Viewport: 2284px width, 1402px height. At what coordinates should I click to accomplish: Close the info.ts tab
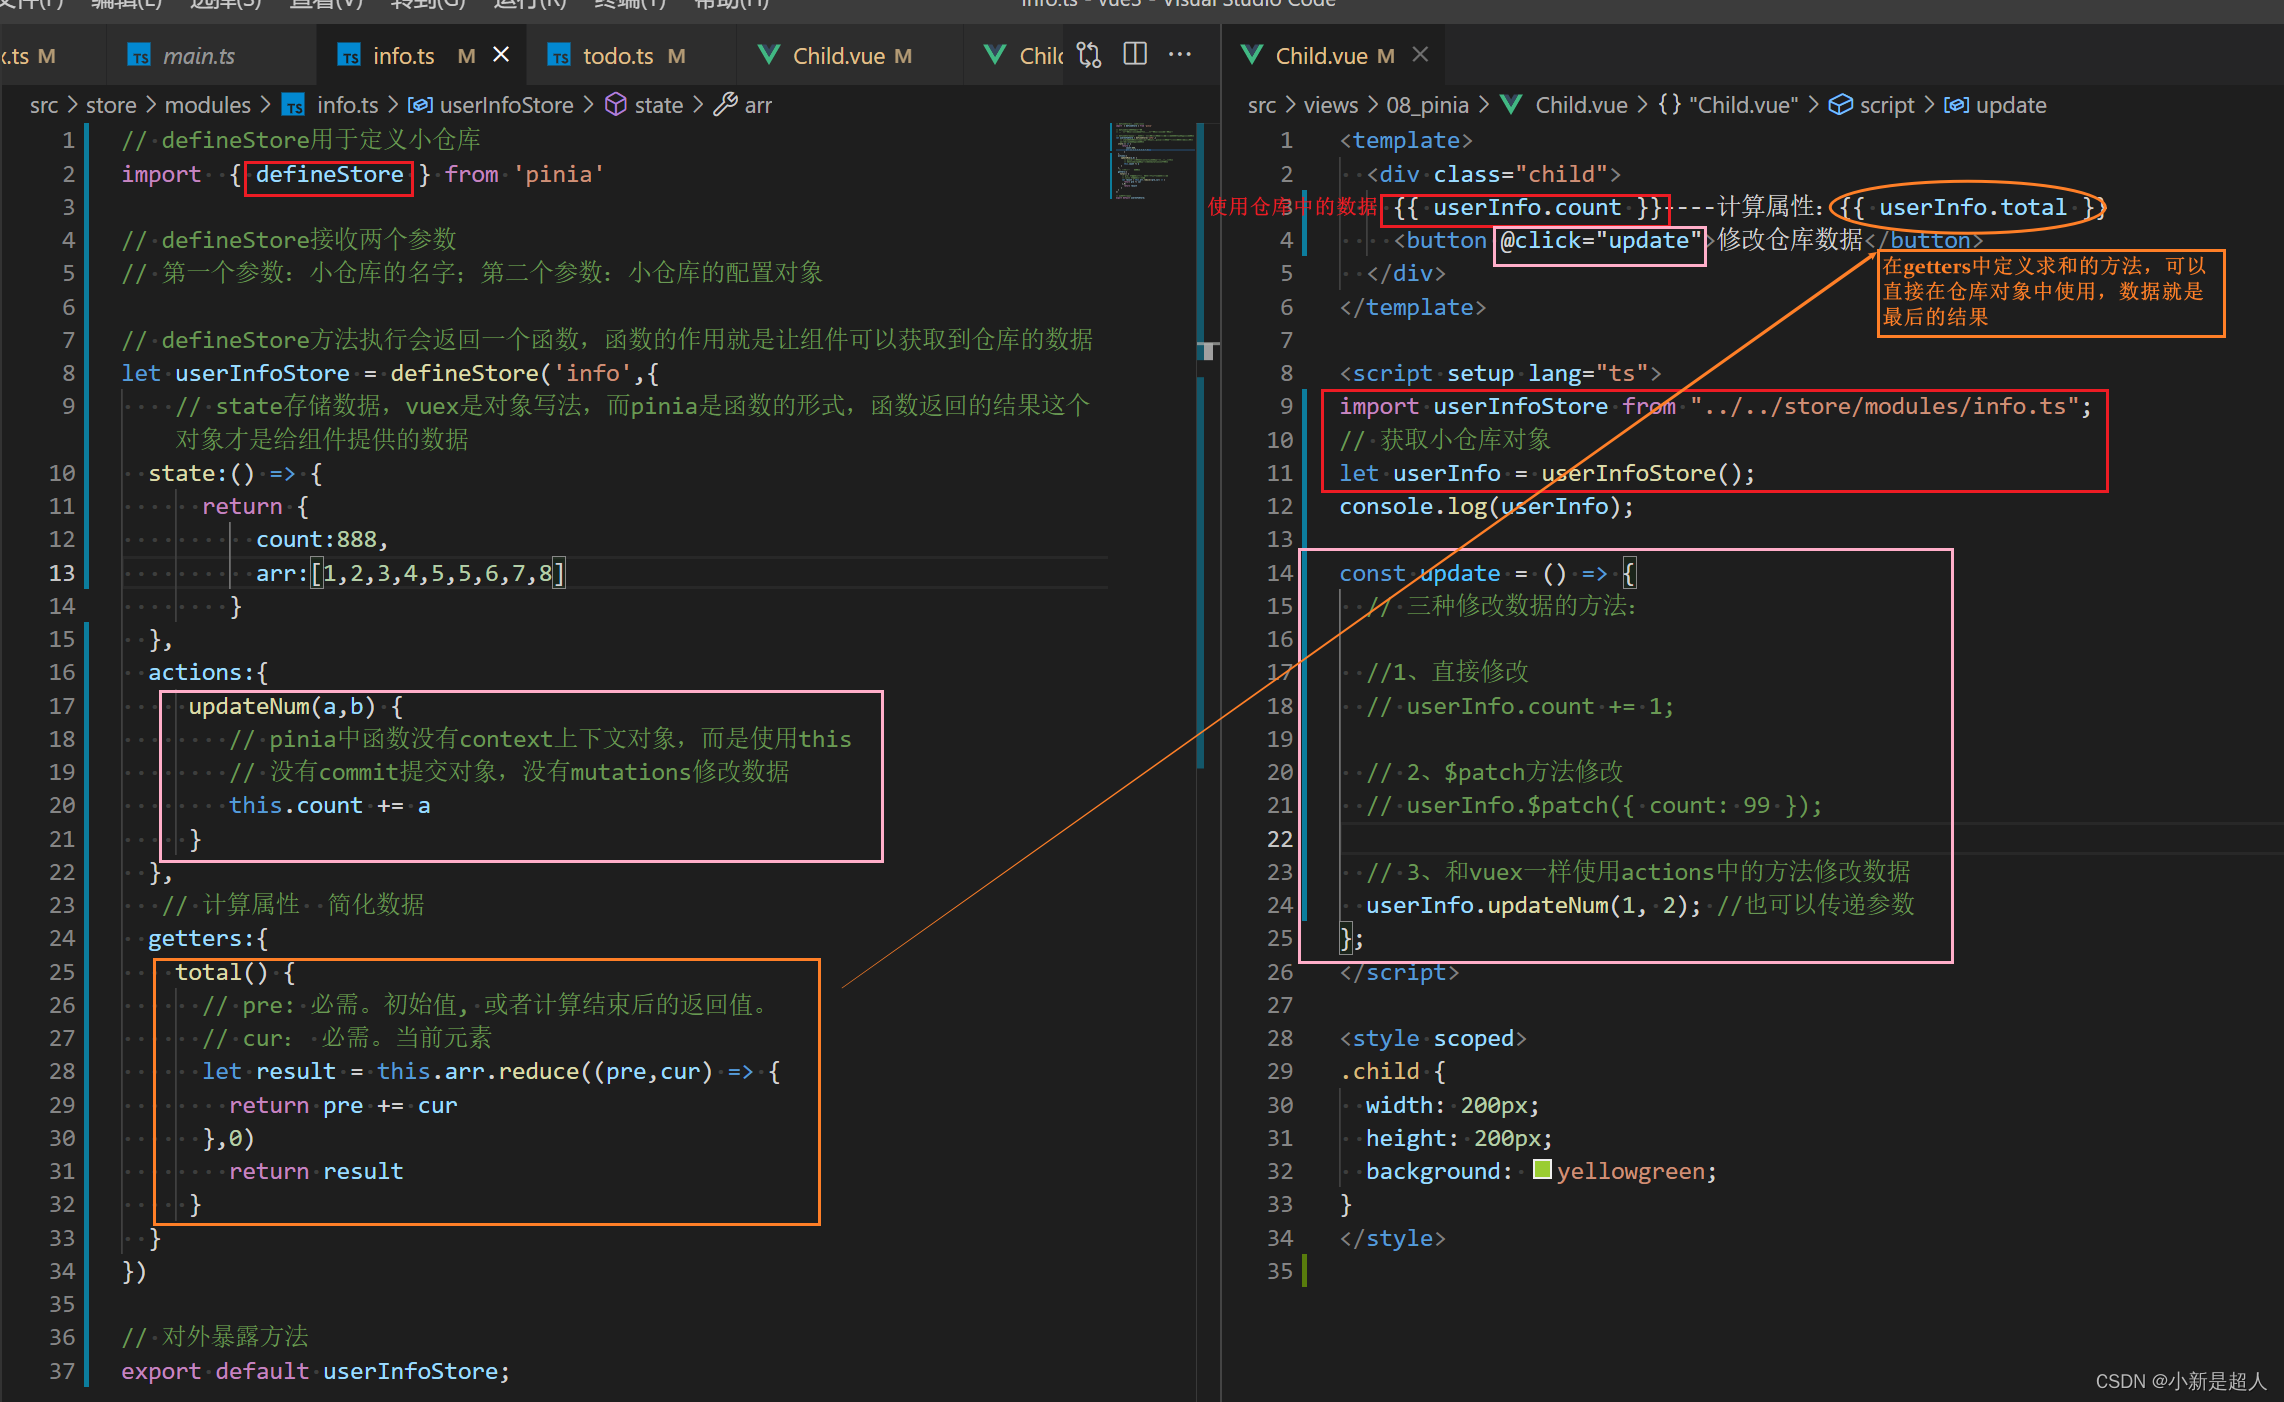coord(501,55)
